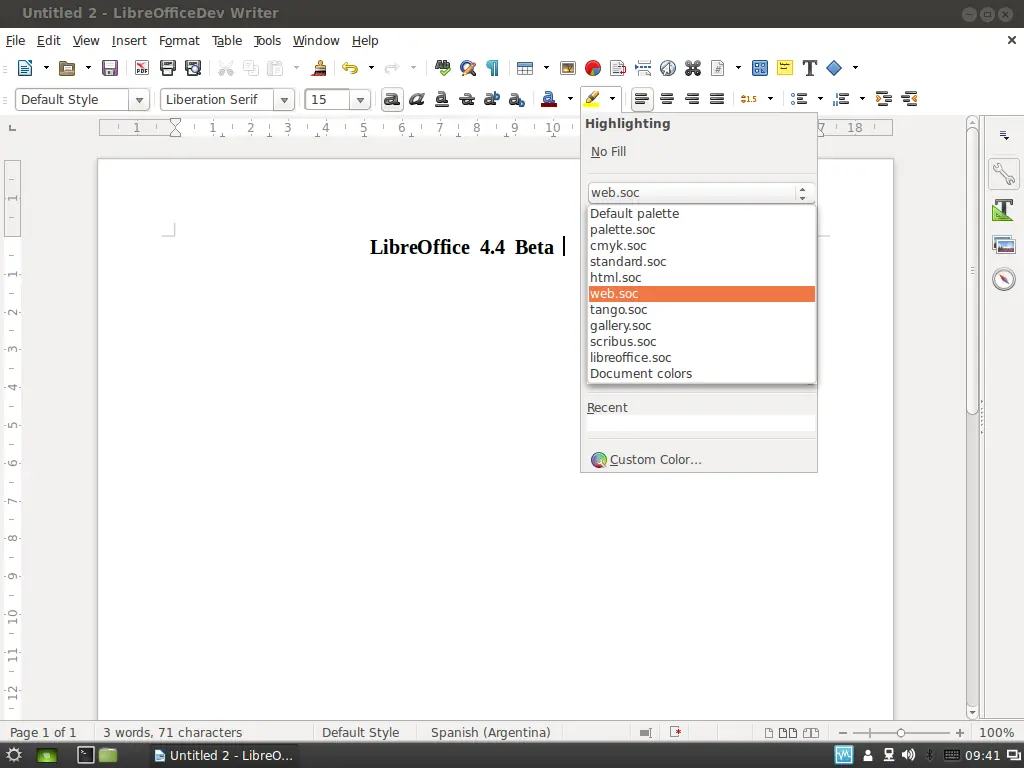Select book view layout icon

click(x=810, y=733)
